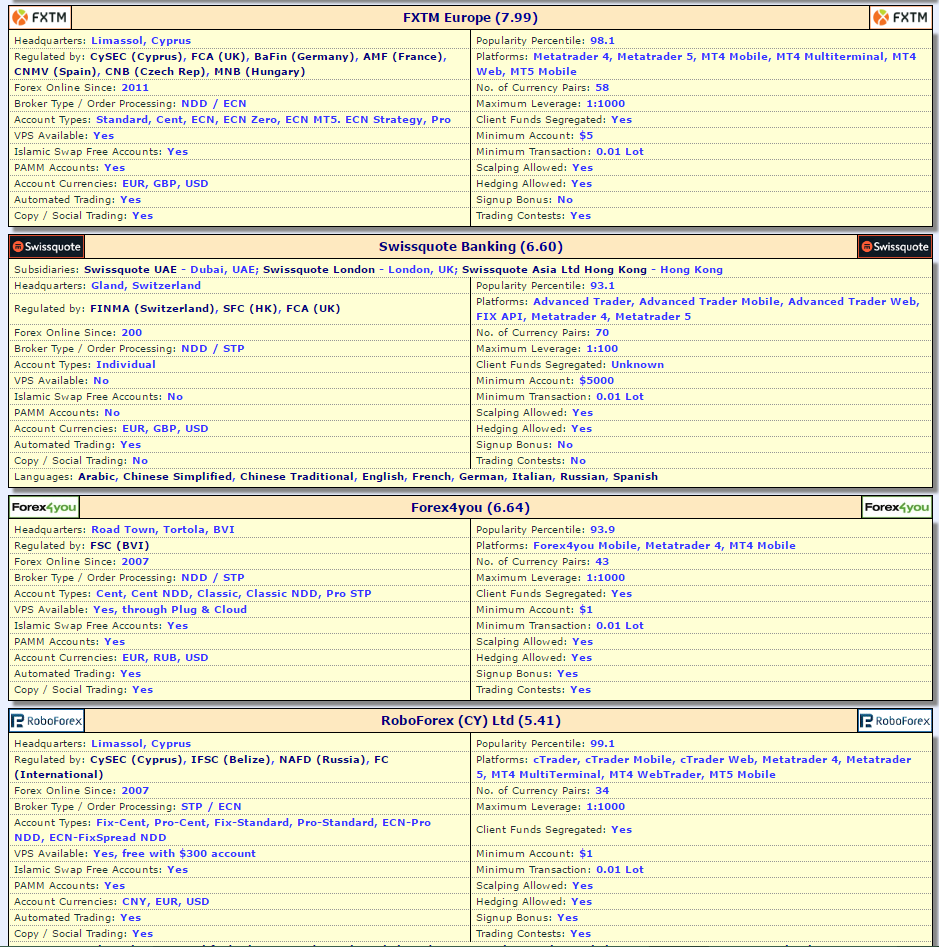Click the Swissquote UAE subsidiary name
Image resolution: width=939 pixels, height=947 pixels.
point(130,269)
